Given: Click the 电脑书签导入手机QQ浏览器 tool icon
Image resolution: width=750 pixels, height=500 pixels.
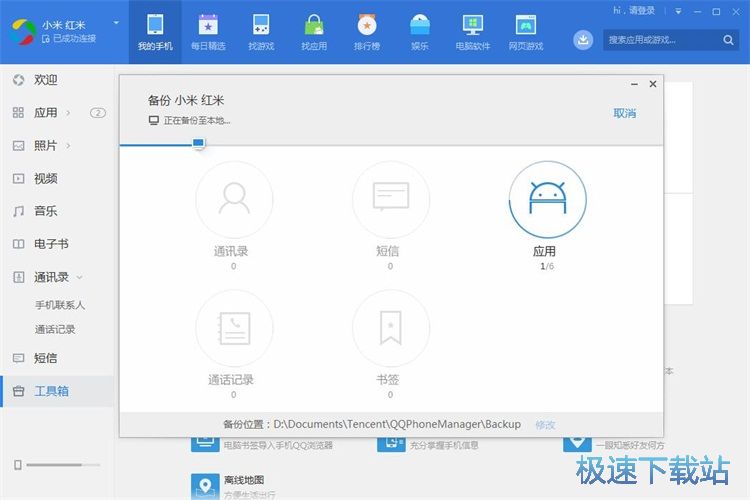Looking at the screenshot, I should (x=205, y=444).
